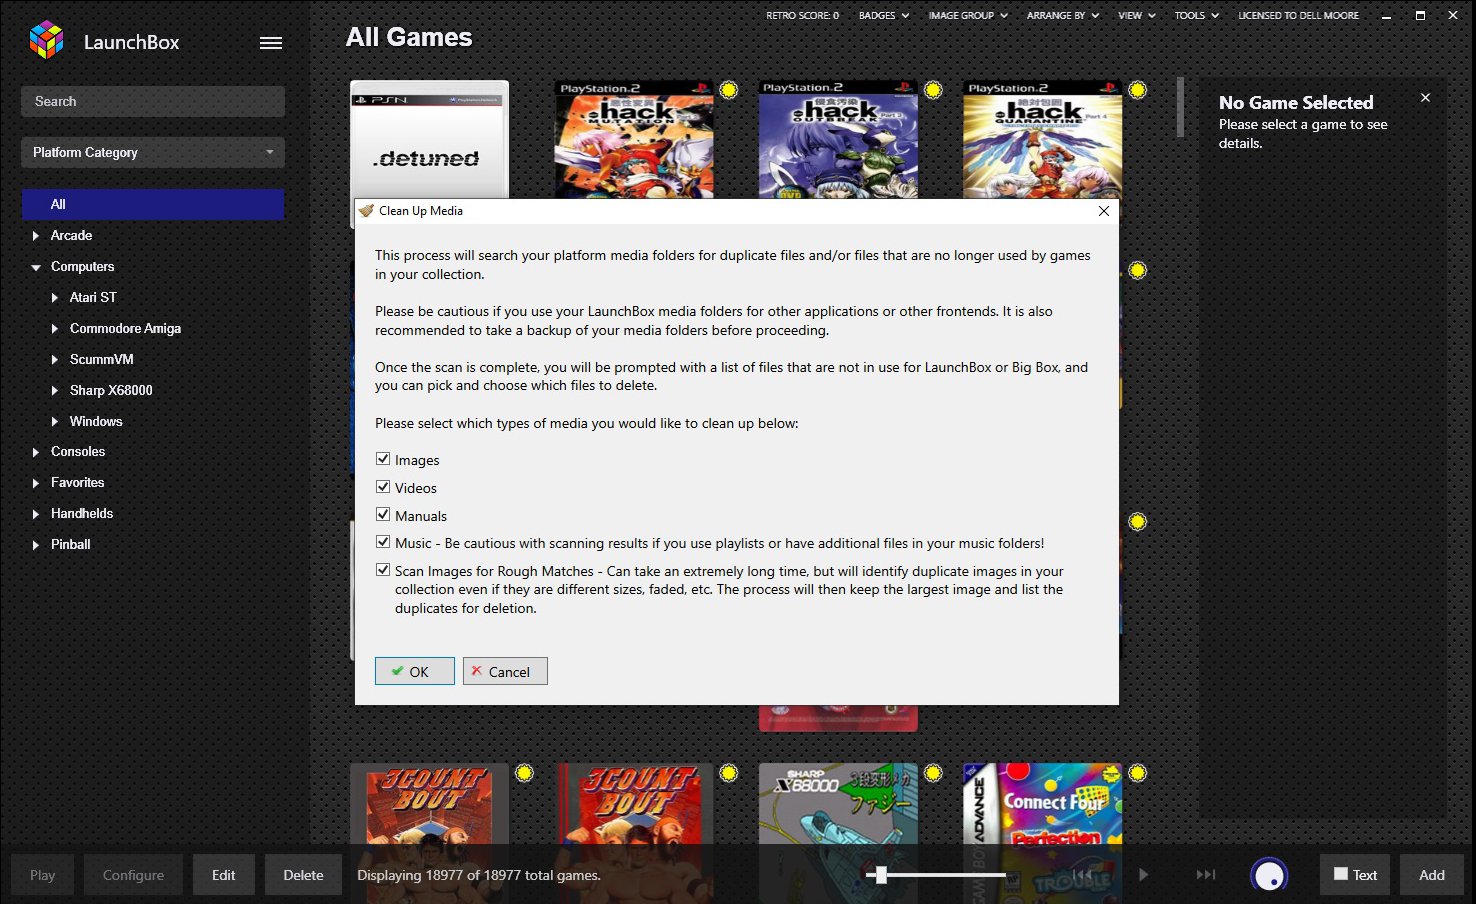Select the Commodore Amiga tree label
This screenshot has width=1476, height=904.
coord(125,328)
